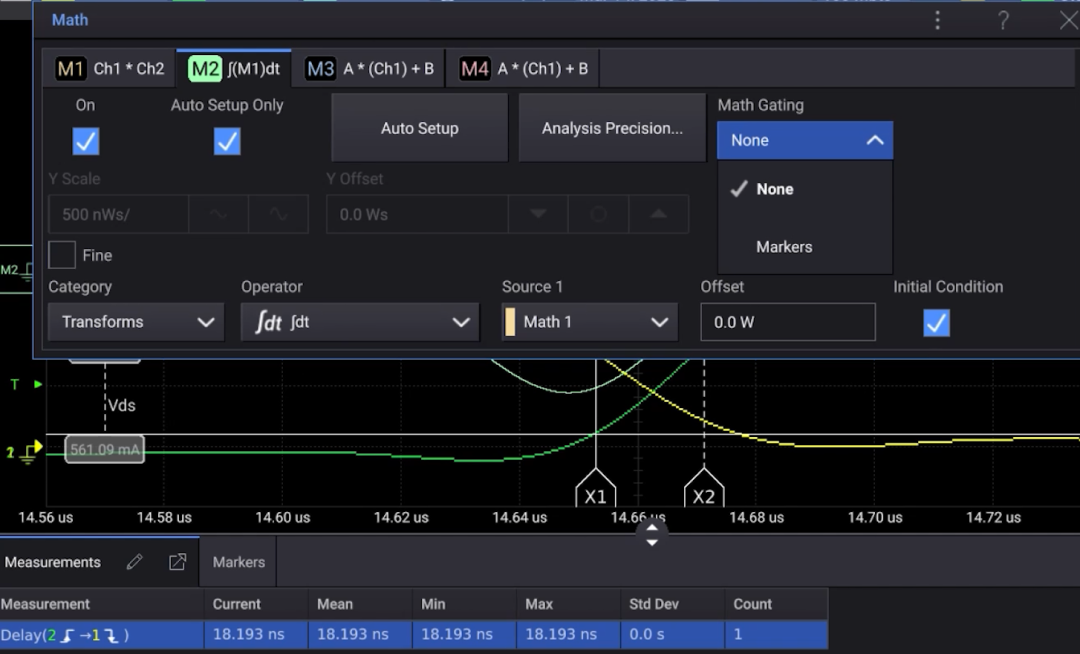
Task: Click the channel 2 ground indicator
Action: tap(25, 451)
